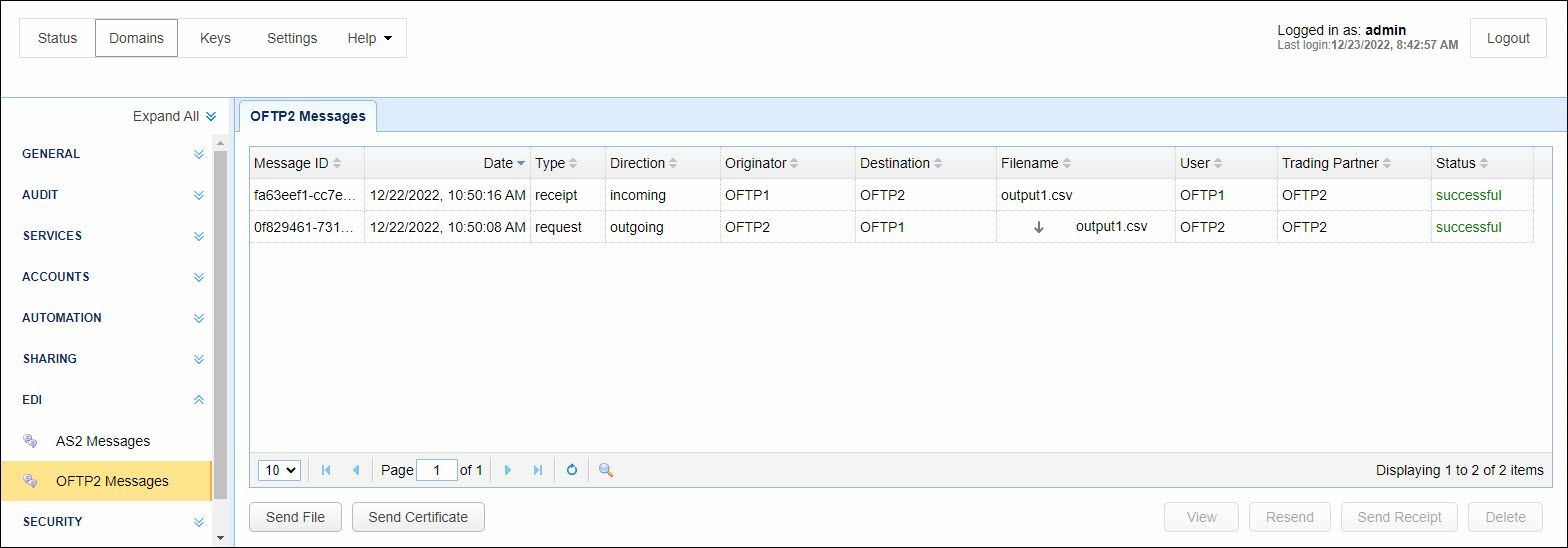Screen dimensions: 1568x548
Task: Open the search magnifier in pager
Action: coord(605,470)
